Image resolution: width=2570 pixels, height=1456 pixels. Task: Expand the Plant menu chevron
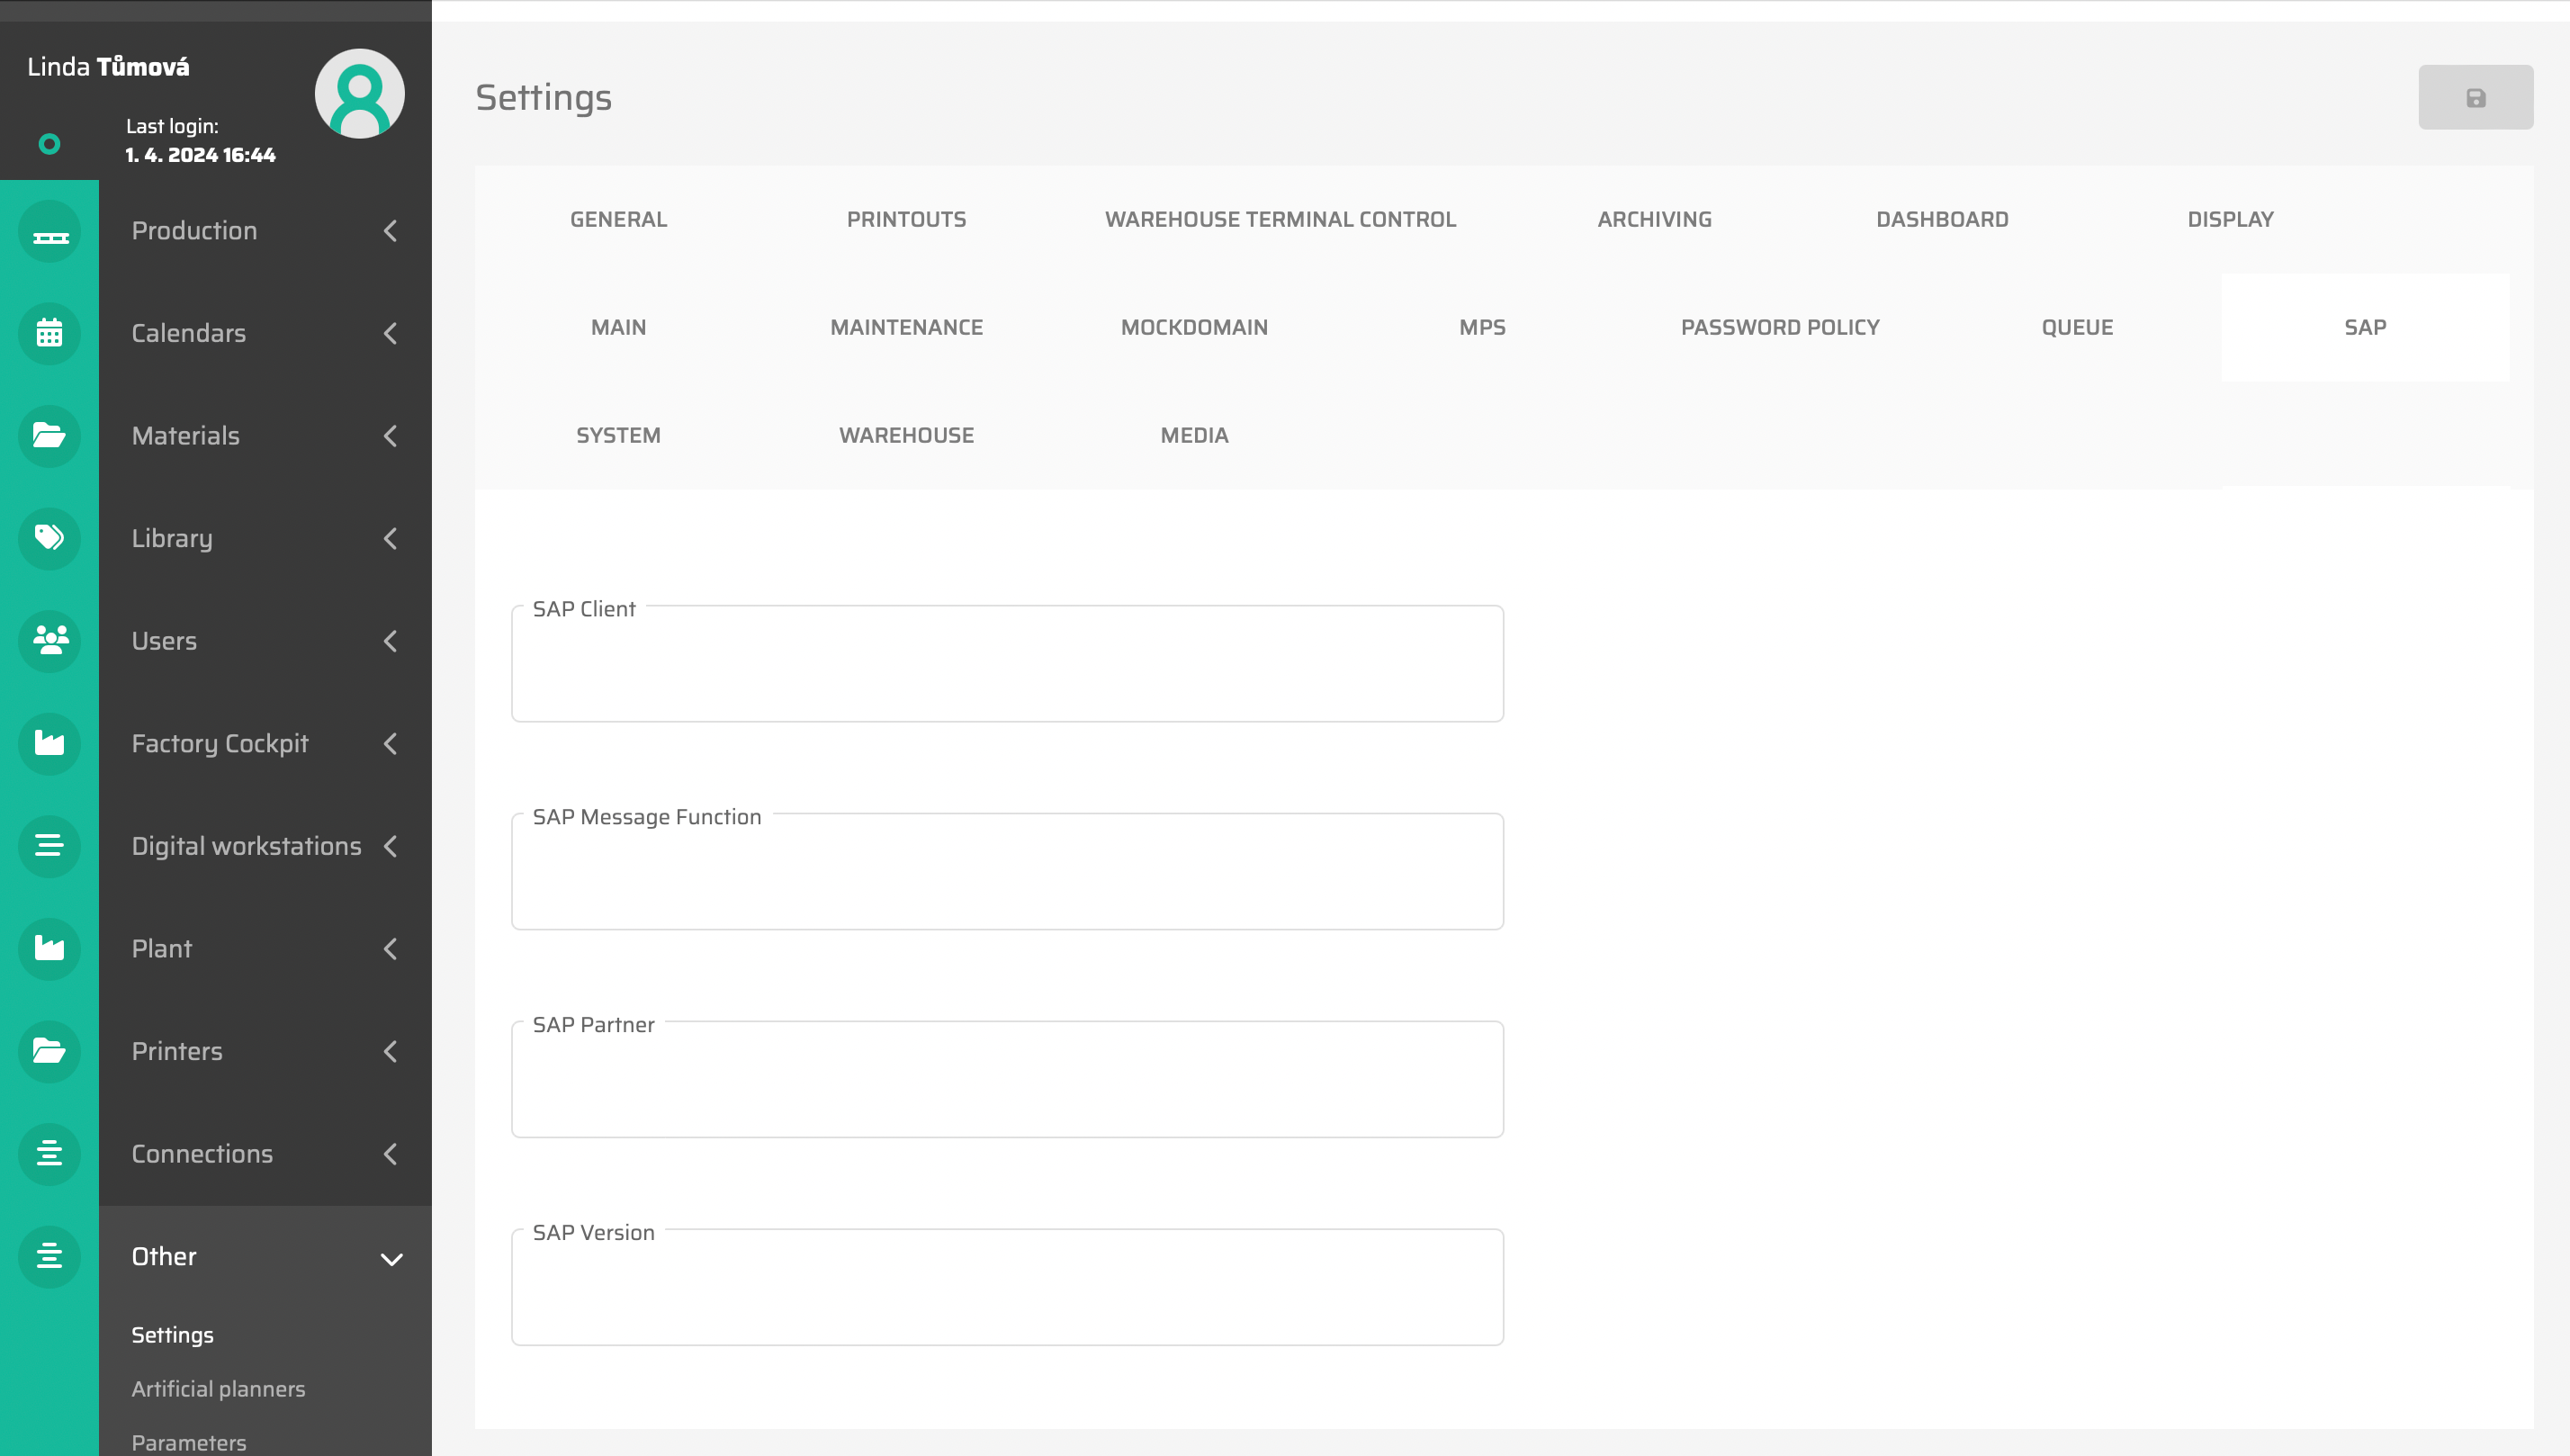tap(390, 949)
